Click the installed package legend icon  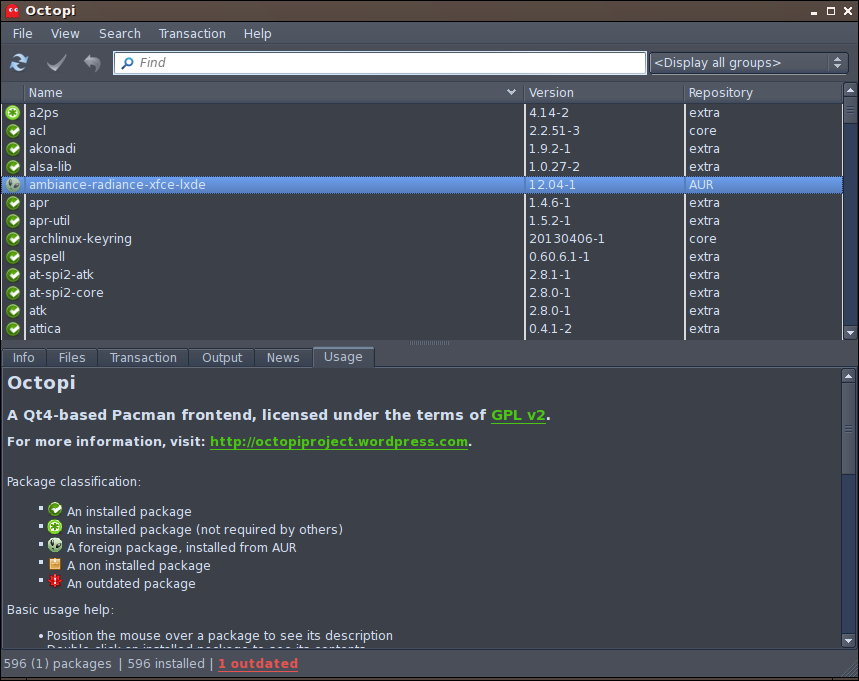[55, 510]
